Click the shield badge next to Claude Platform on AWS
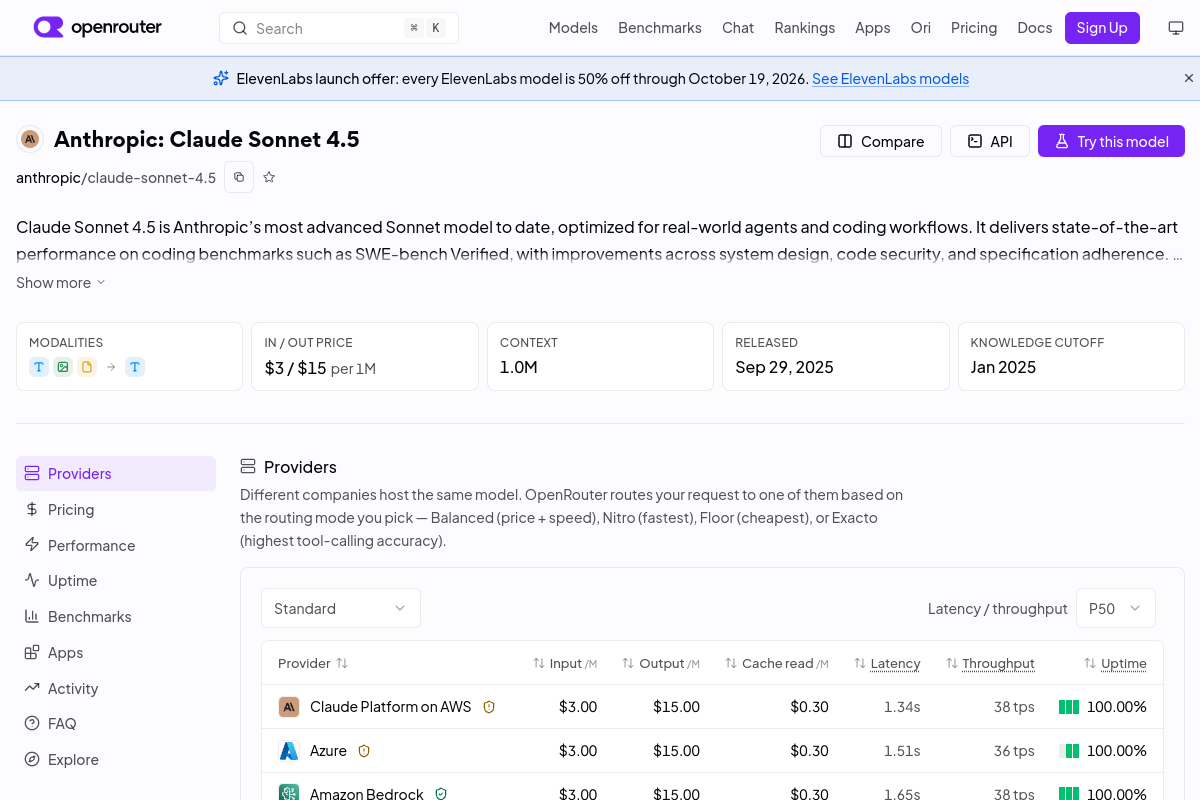The image size is (1200, 800). point(489,707)
